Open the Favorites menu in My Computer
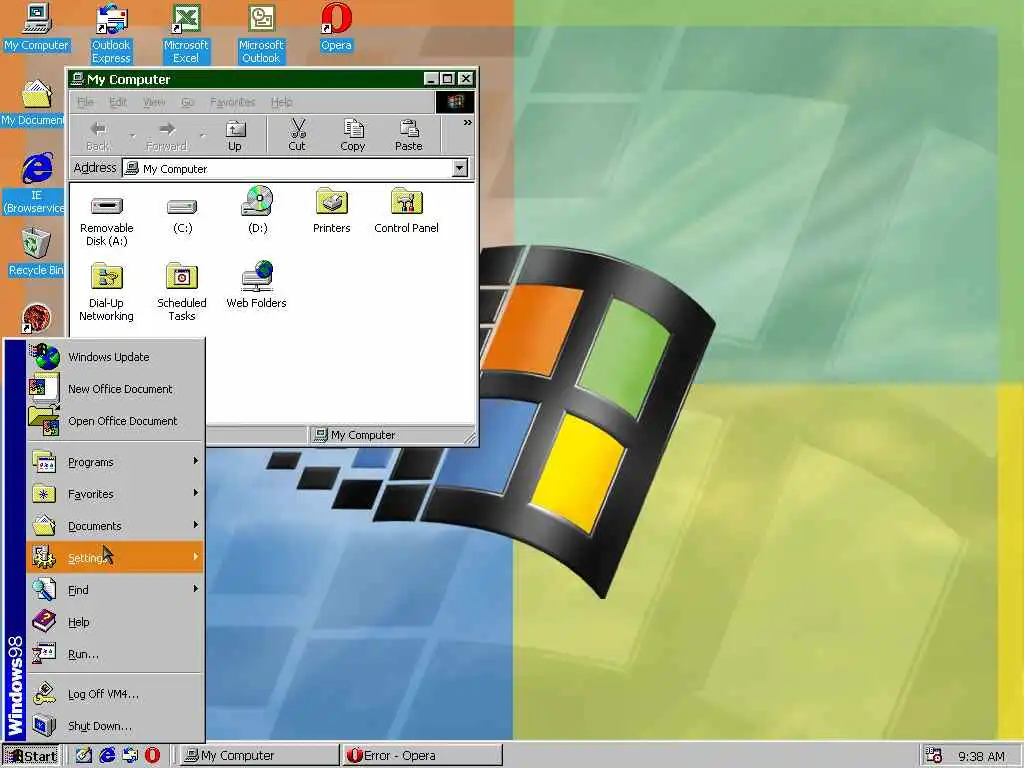The image size is (1024, 768). 232,102
